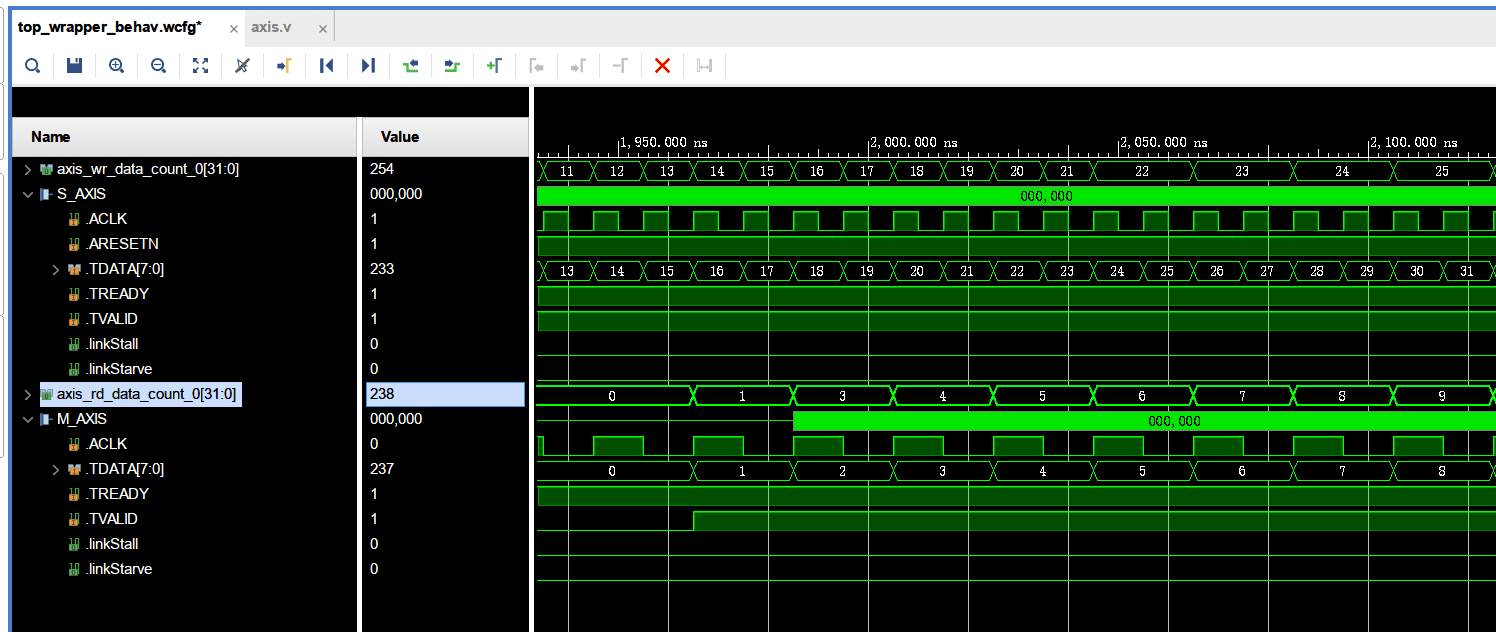Select the axis_wr_data_count_0[31:0] signal row

(x=148, y=169)
